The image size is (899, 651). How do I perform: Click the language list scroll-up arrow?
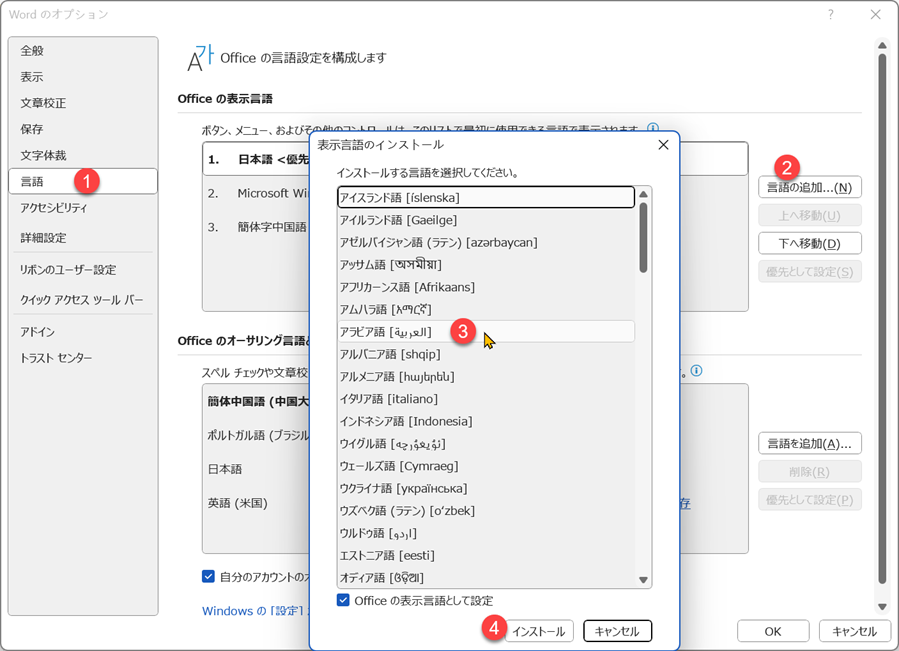[643, 194]
